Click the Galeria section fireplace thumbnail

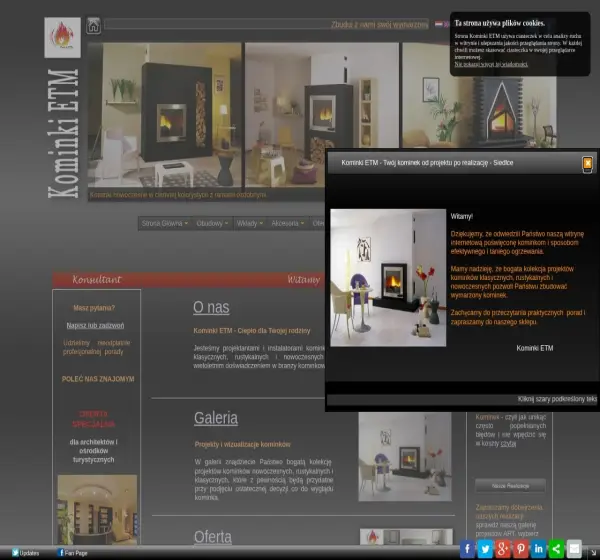(405, 457)
